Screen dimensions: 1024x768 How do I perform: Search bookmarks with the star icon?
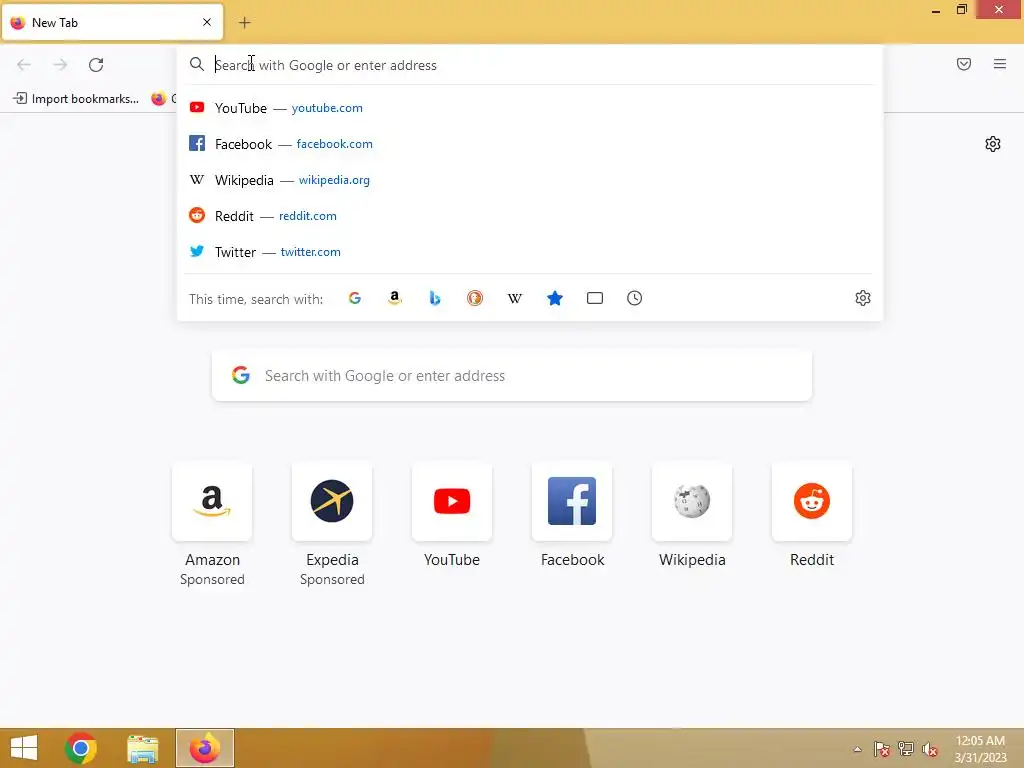click(554, 298)
